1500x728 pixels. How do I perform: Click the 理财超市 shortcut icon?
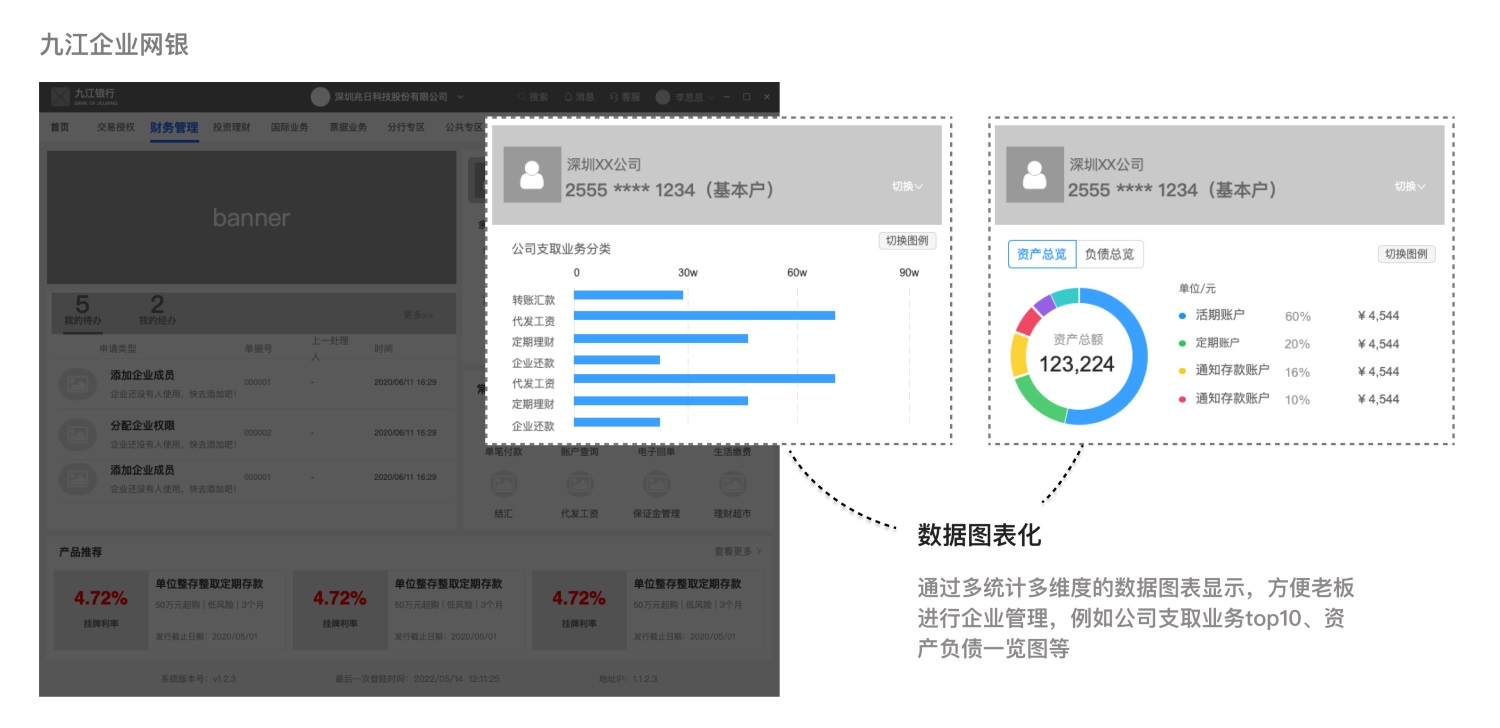click(x=733, y=485)
